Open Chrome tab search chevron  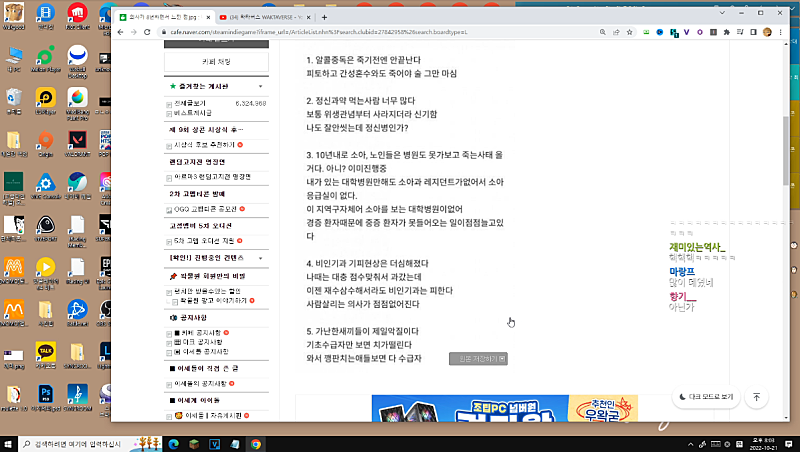point(722,13)
